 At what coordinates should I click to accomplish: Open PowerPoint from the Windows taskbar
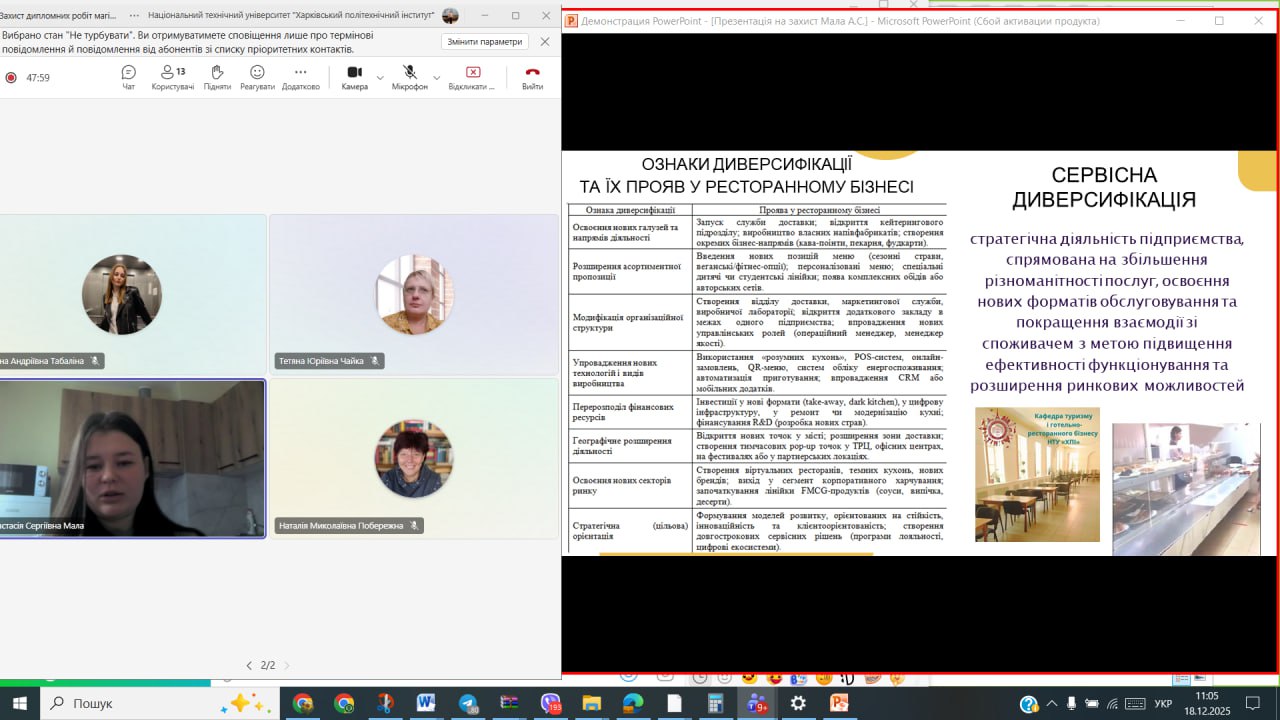[838, 703]
